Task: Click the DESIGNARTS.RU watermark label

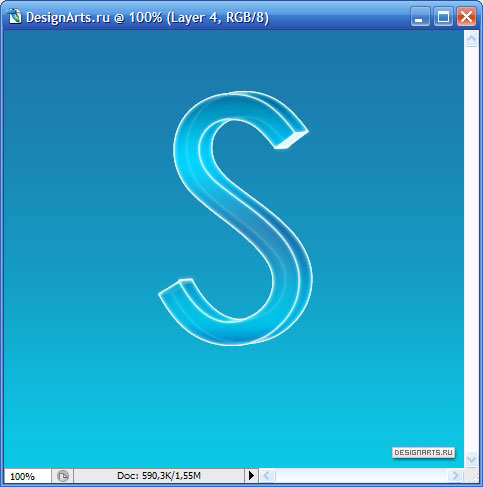Action: 423,453
